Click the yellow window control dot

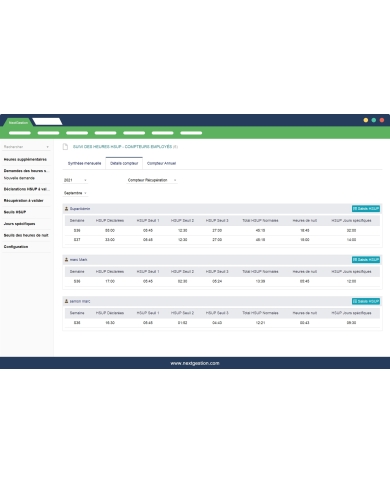[x=366, y=120]
